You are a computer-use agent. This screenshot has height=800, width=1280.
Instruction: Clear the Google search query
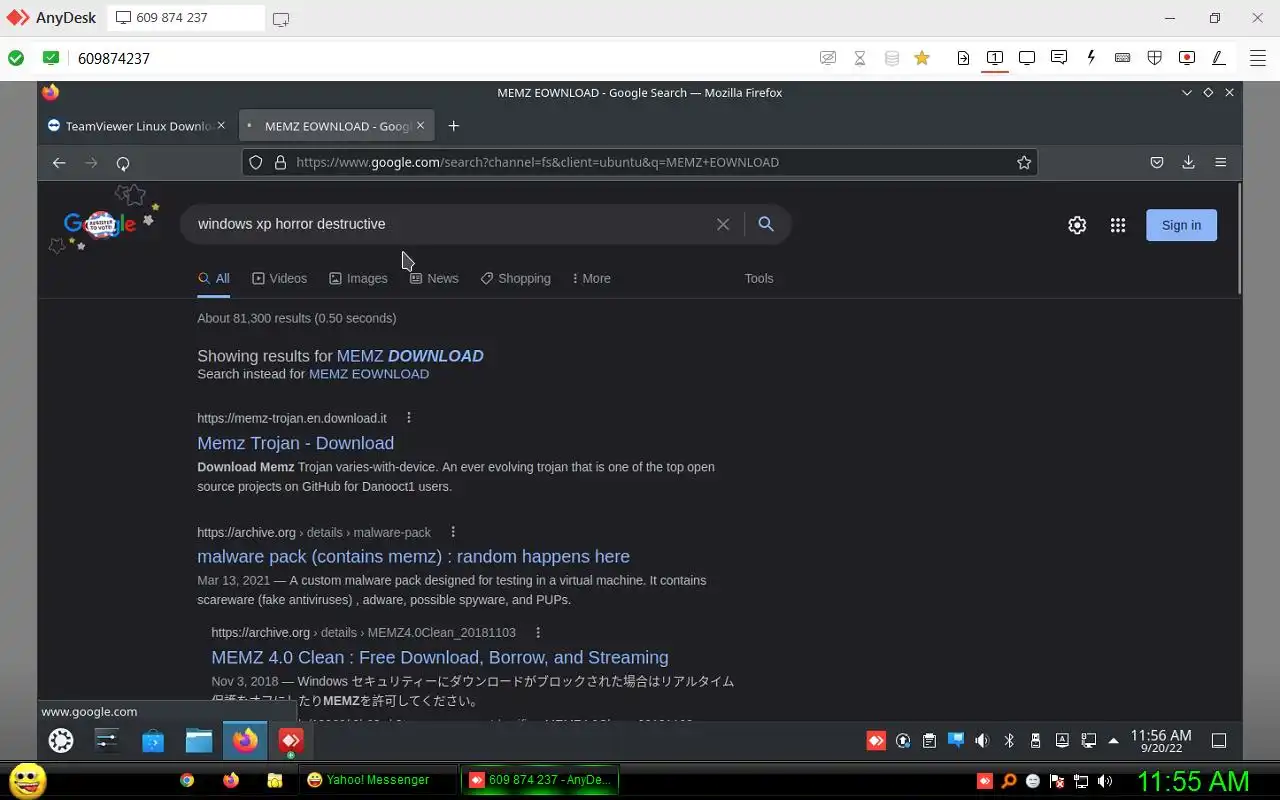click(x=723, y=224)
